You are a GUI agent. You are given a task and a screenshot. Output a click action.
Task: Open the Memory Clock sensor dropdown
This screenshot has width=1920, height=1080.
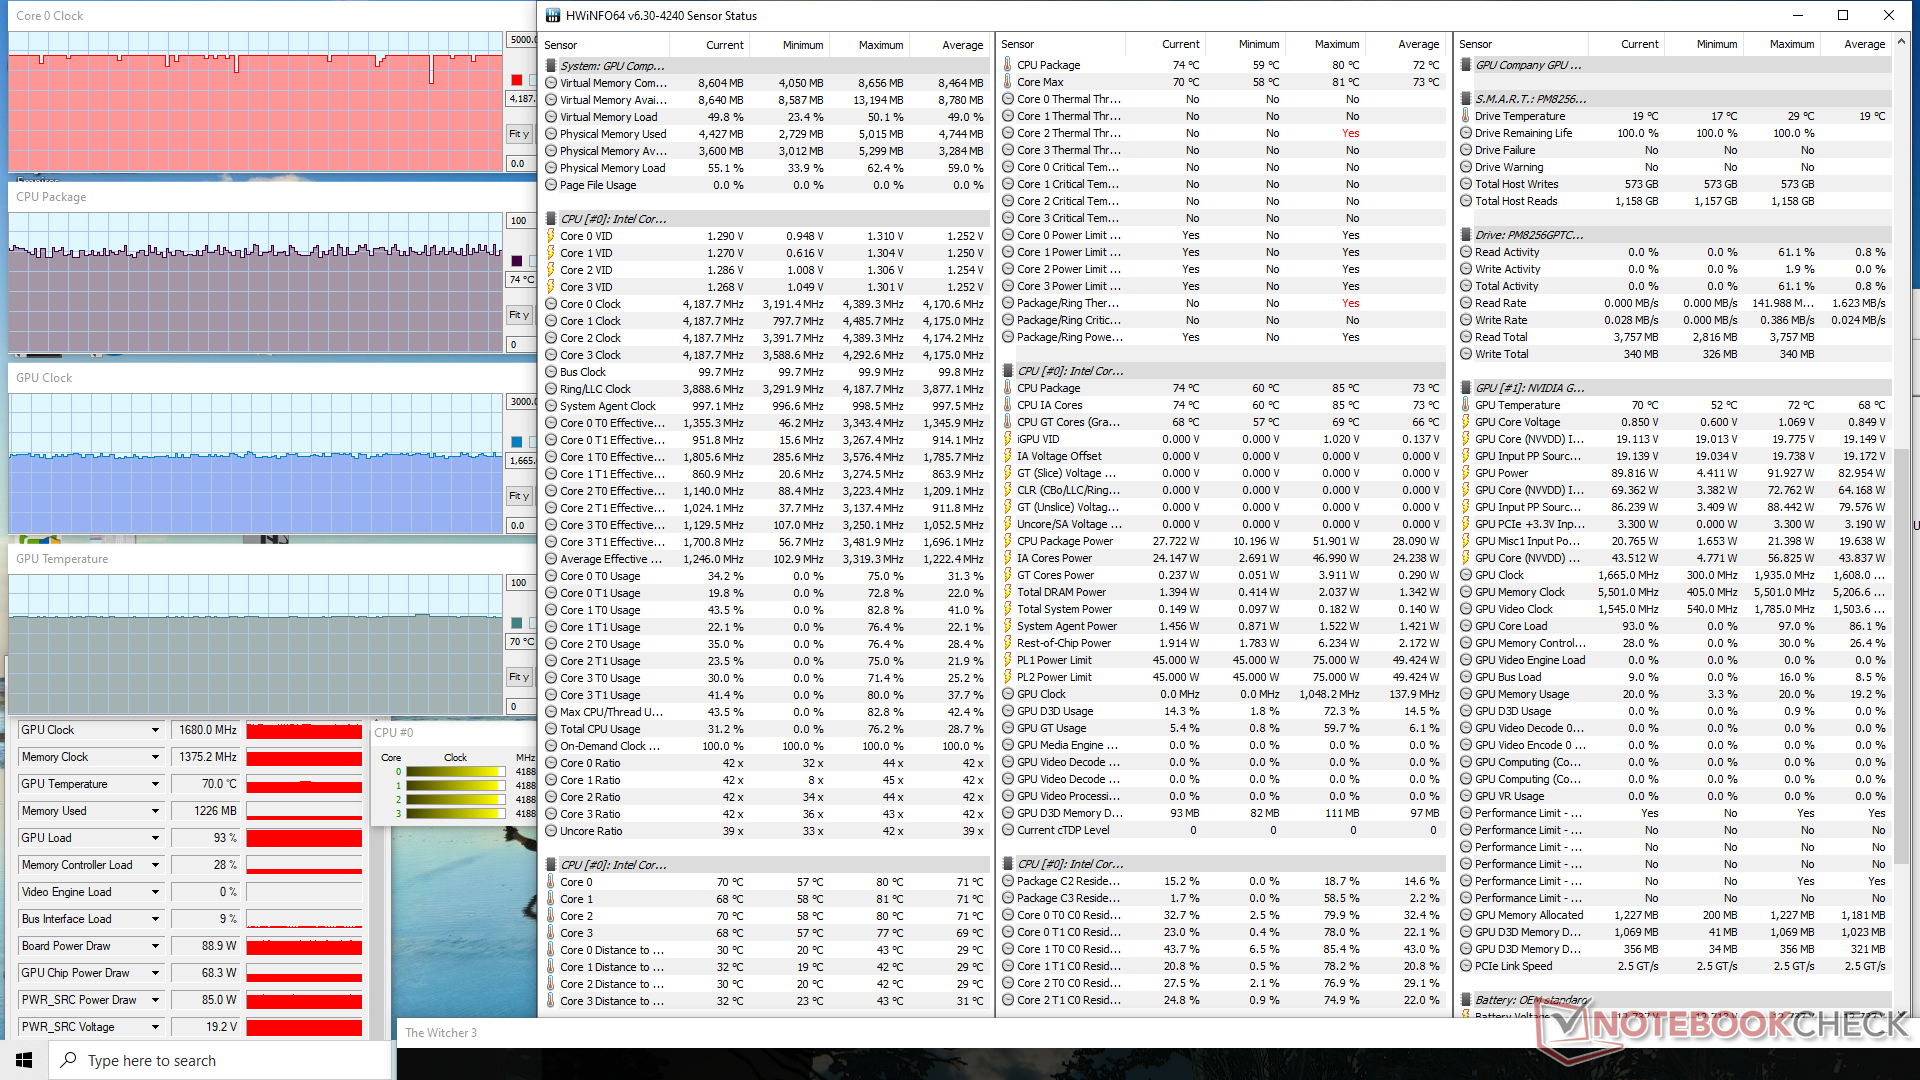point(155,757)
